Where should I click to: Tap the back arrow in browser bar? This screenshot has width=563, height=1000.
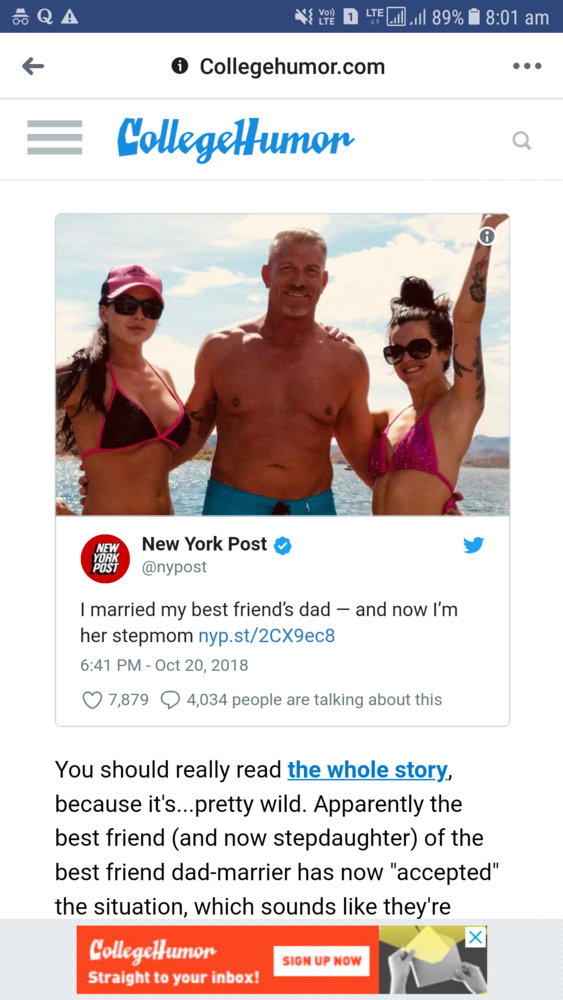tap(33, 66)
